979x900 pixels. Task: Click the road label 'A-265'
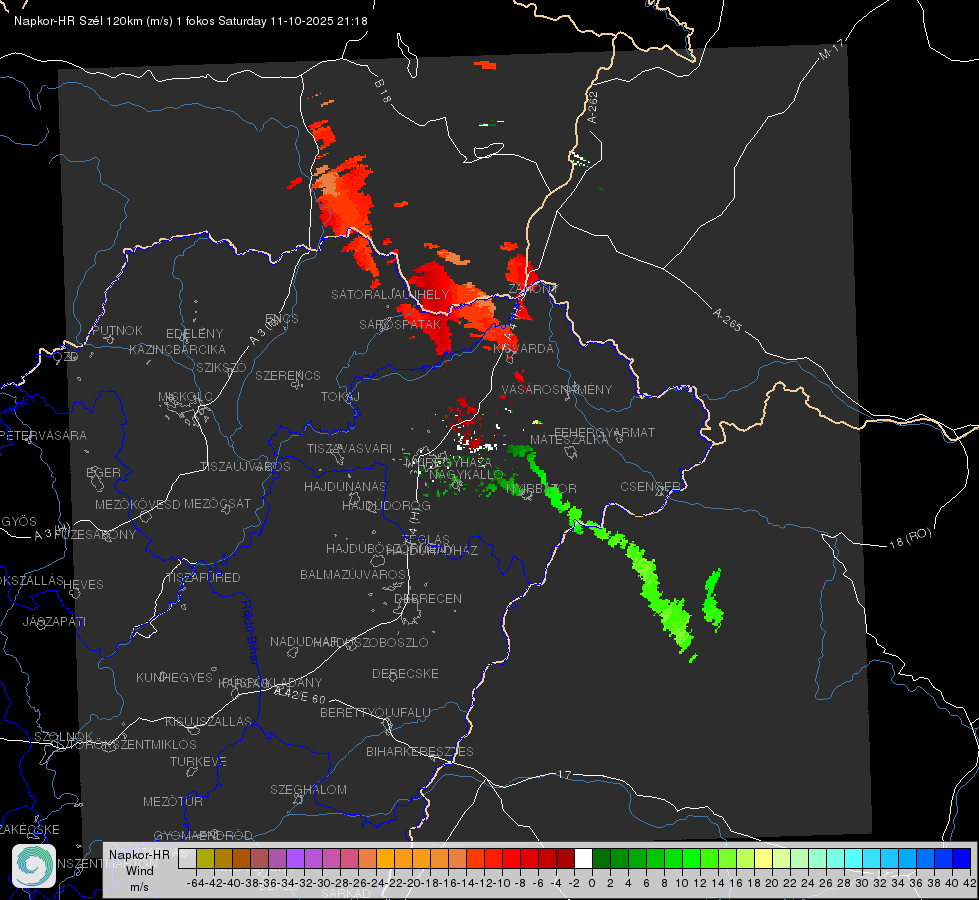(x=727, y=320)
